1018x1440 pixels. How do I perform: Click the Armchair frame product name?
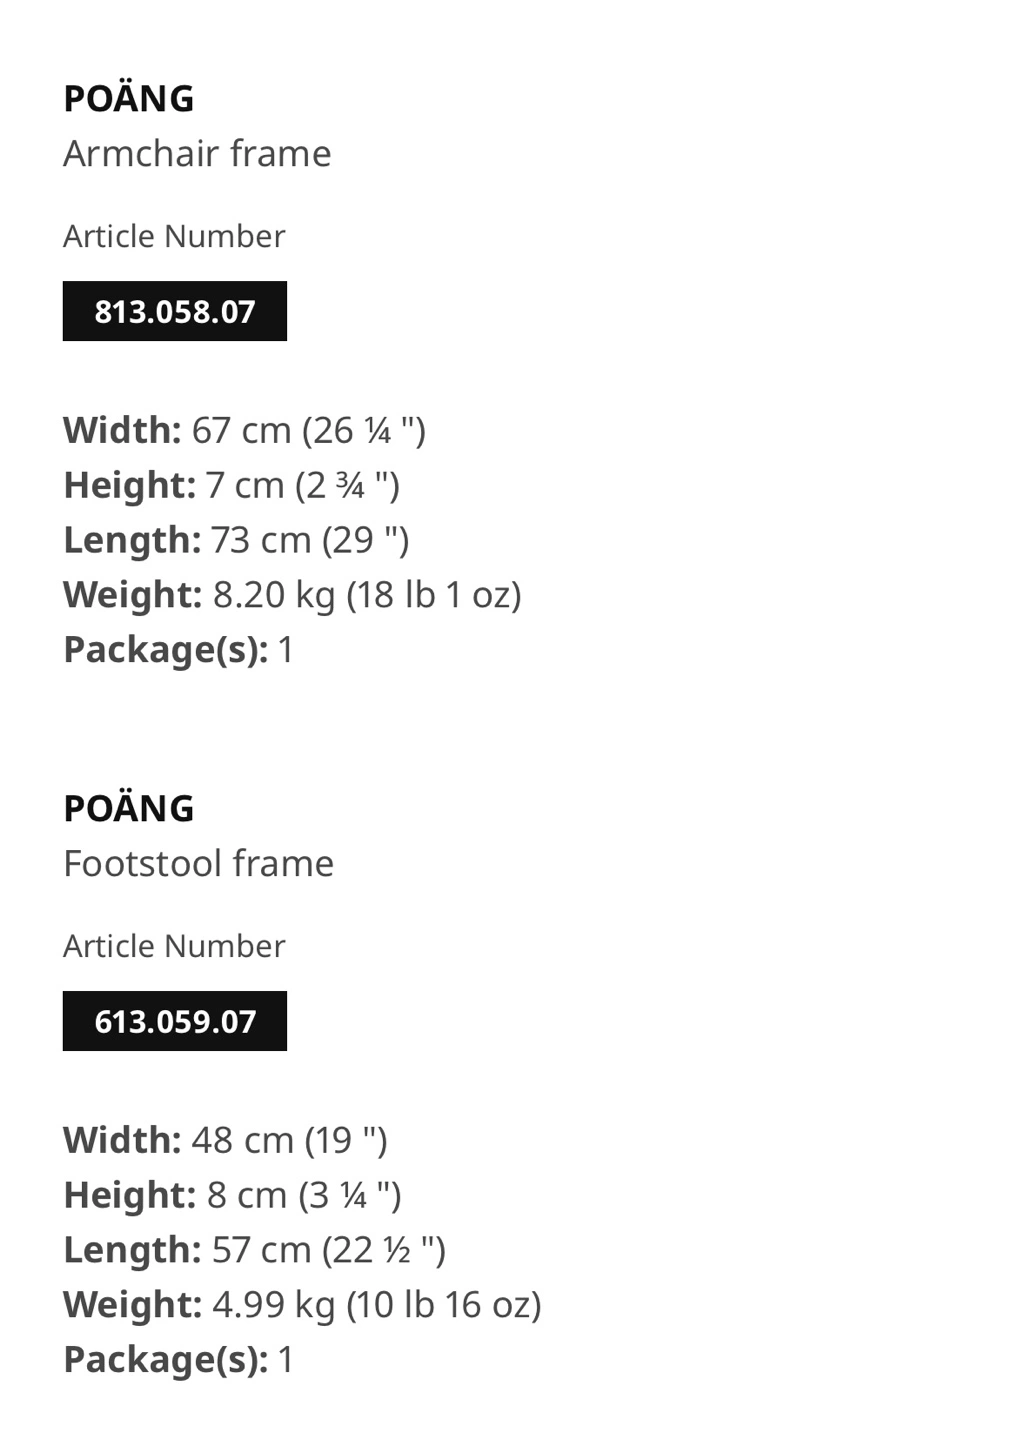point(197,153)
